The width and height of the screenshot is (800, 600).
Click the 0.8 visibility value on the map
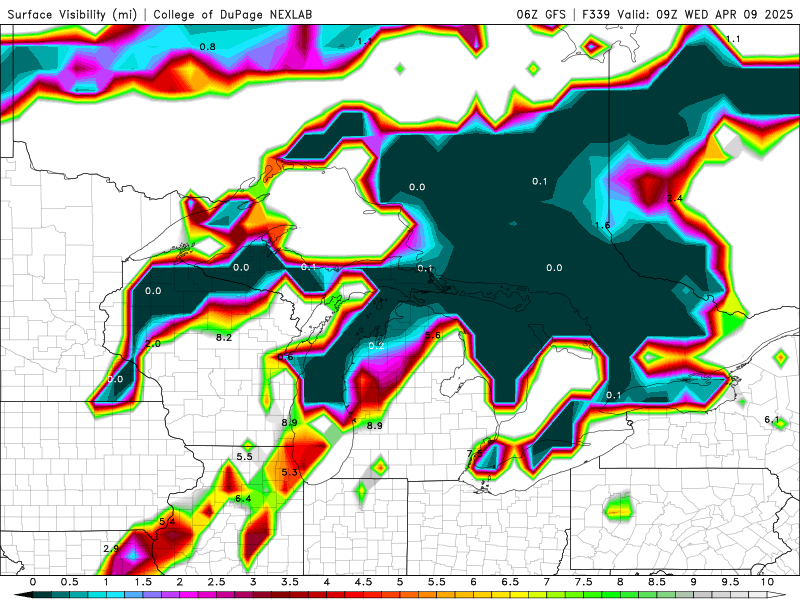click(x=207, y=47)
